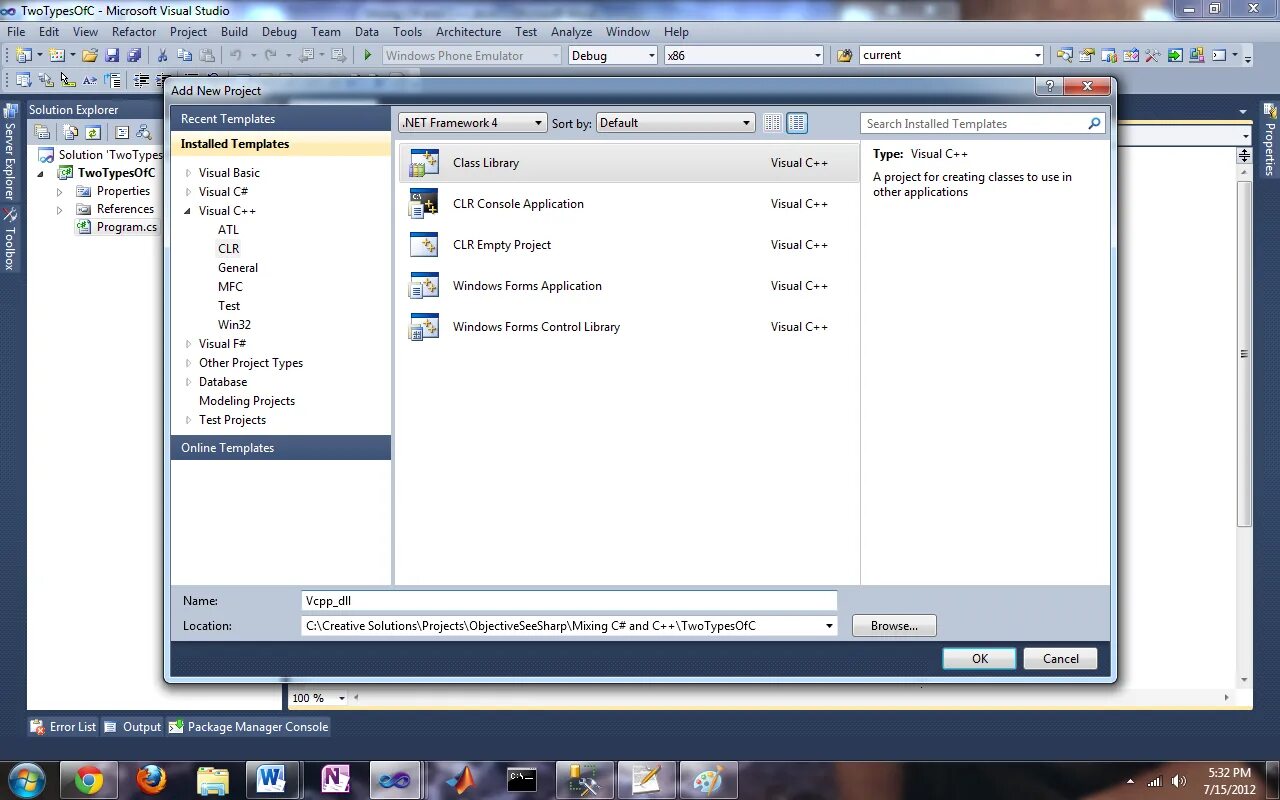Open the Refactor menu
The height and width of the screenshot is (800, 1280).
(x=134, y=32)
